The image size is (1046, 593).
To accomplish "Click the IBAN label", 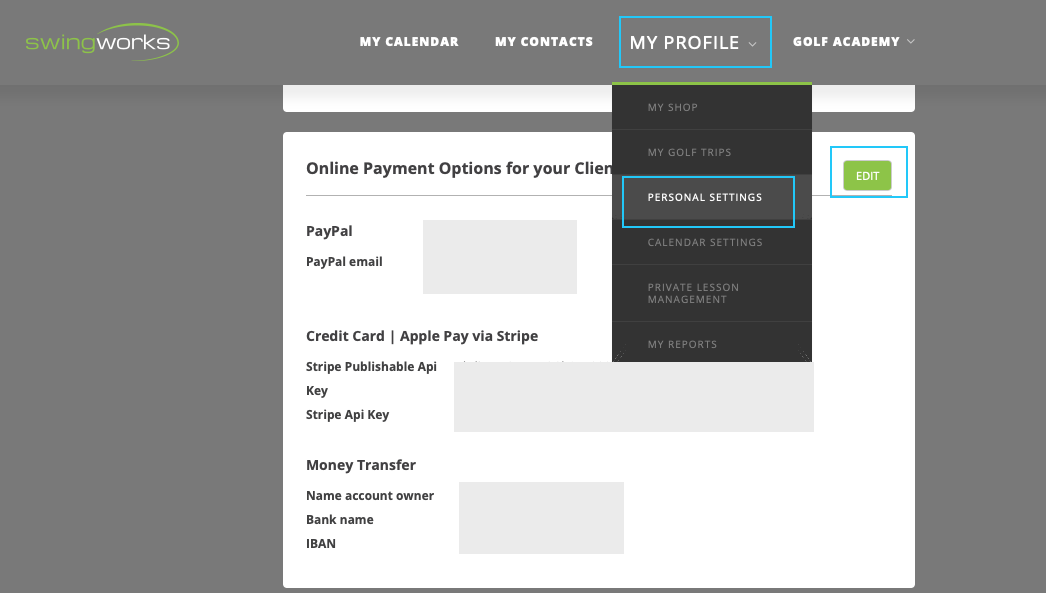I will tap(321, 544).
